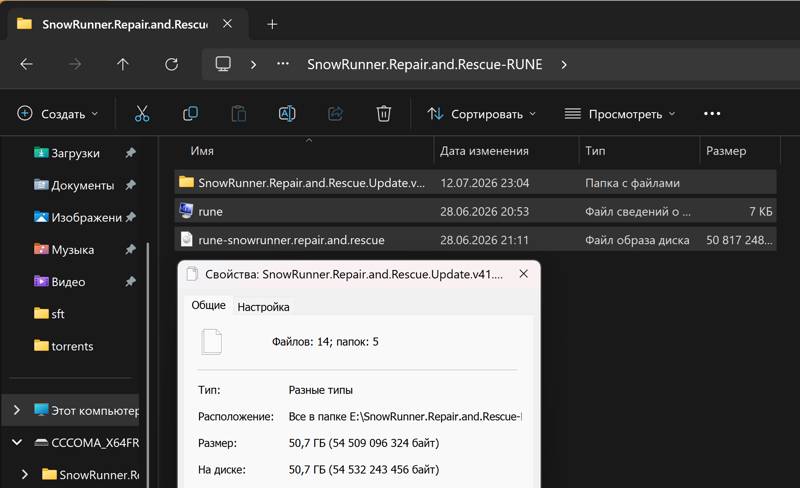Open the Создать (New) menu
Image resolution: width=800 pixels, height=488 pixels.
[x=57, y=114]
